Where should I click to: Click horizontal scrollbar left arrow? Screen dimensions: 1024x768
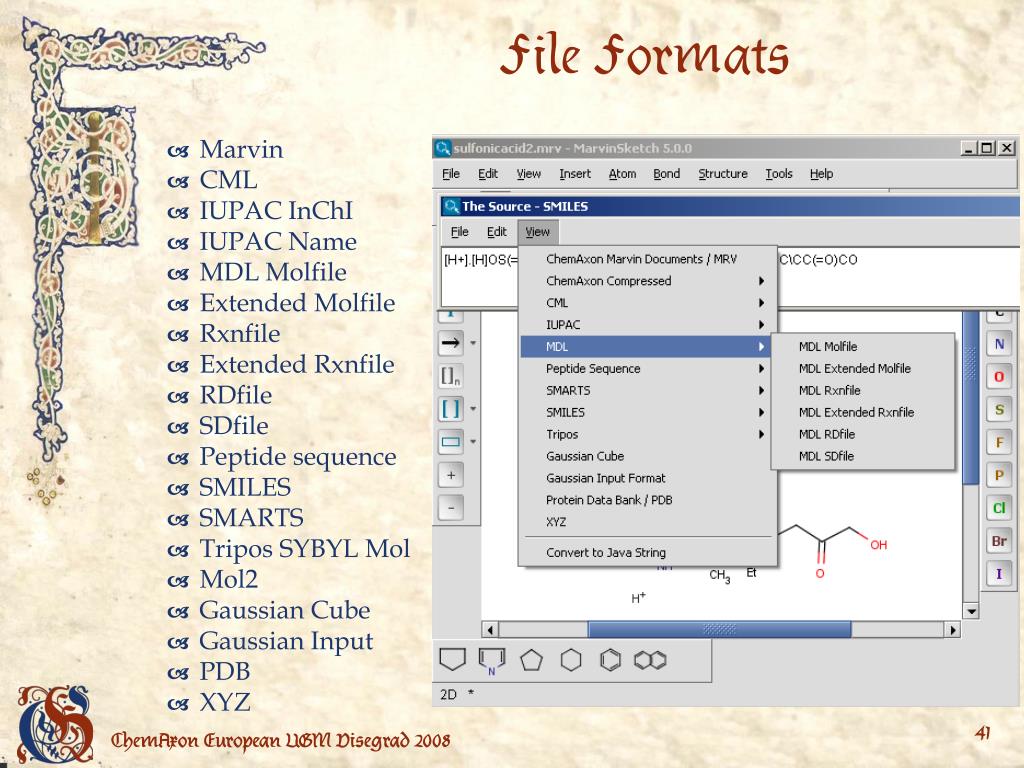(x=489, y=630)
